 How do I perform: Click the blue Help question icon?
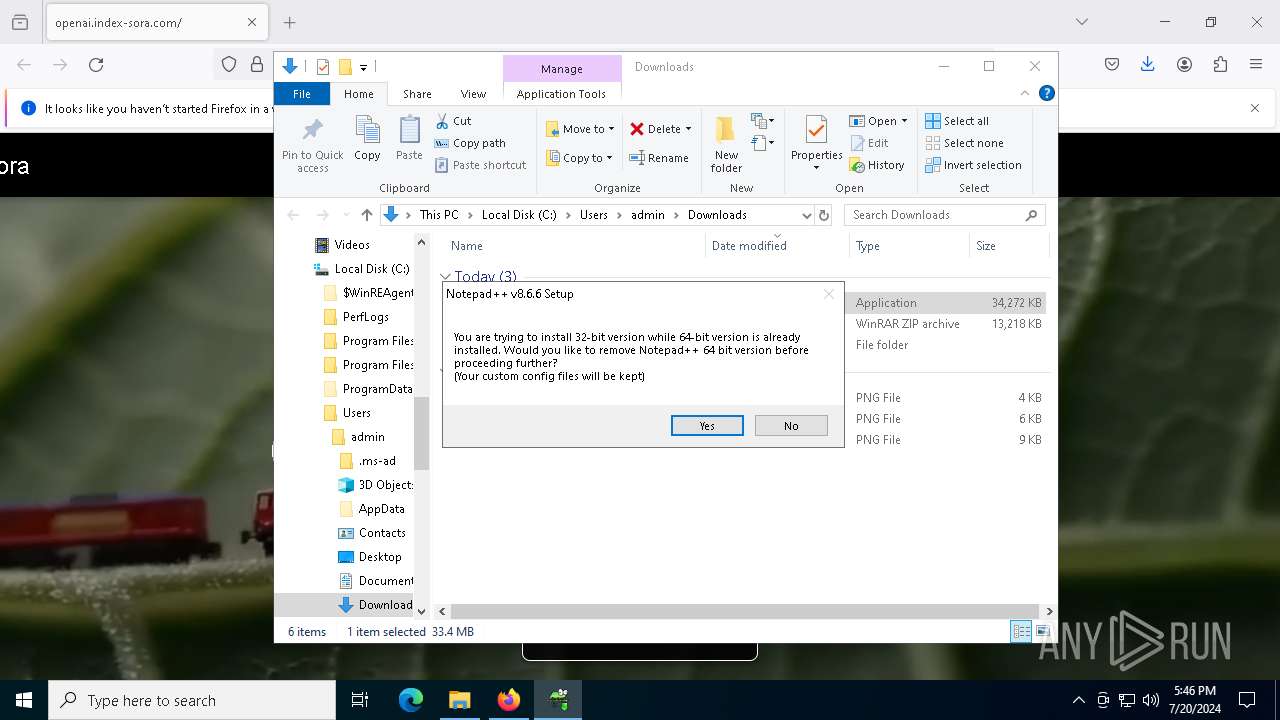click(1046, 93)
